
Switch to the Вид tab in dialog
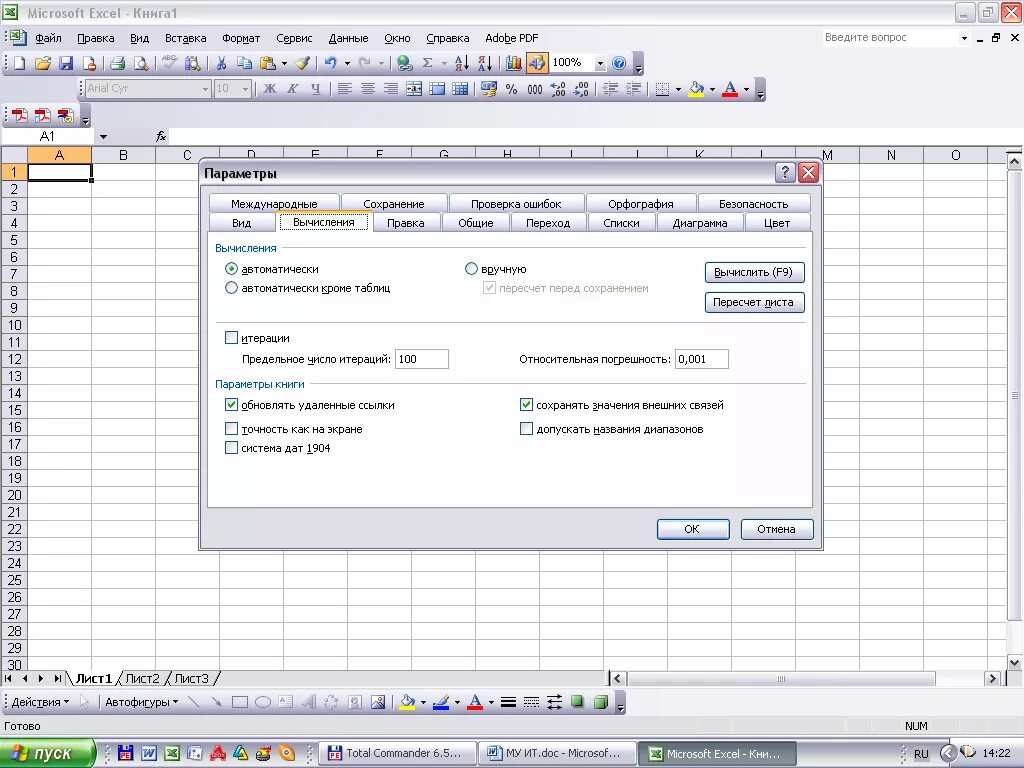[x=241, y=223]
